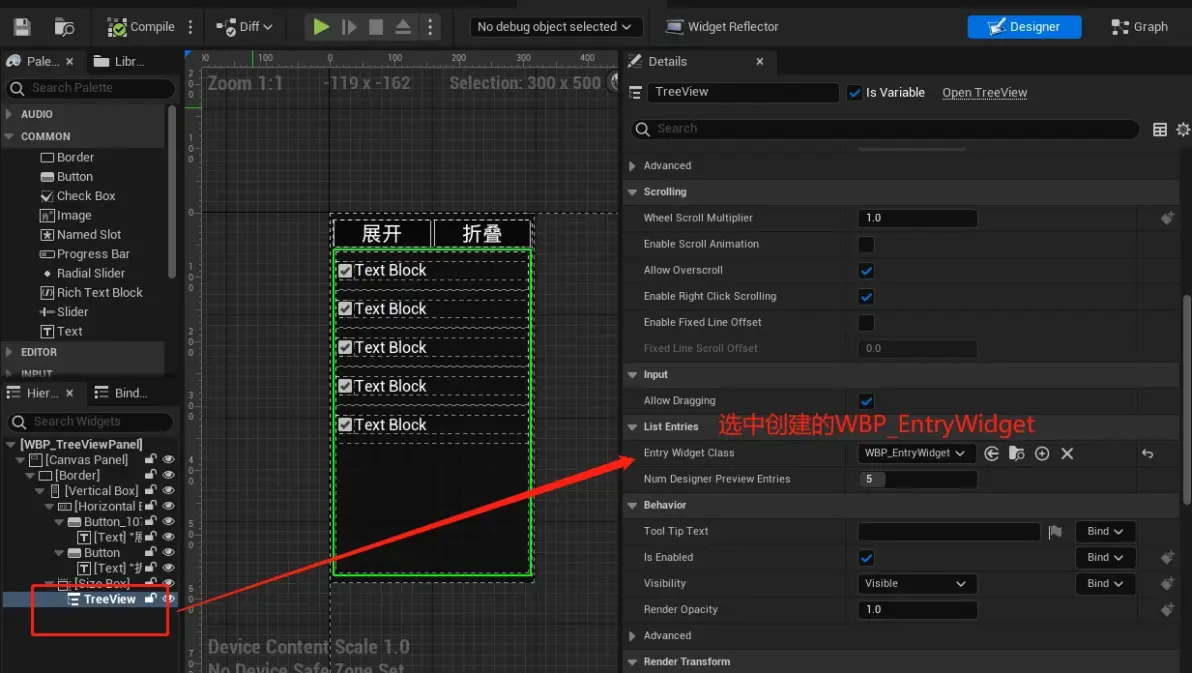Open the TreeView class link
This screenshot has height=673, width=1192.
coord(984,93)
